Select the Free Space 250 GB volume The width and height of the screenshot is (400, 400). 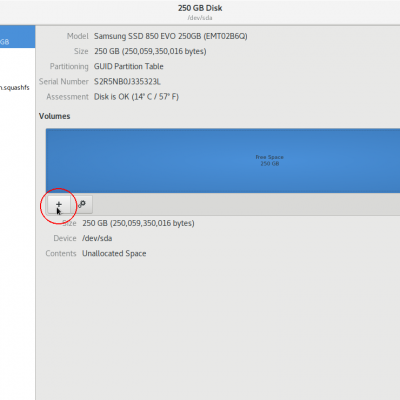pos(223,161)
